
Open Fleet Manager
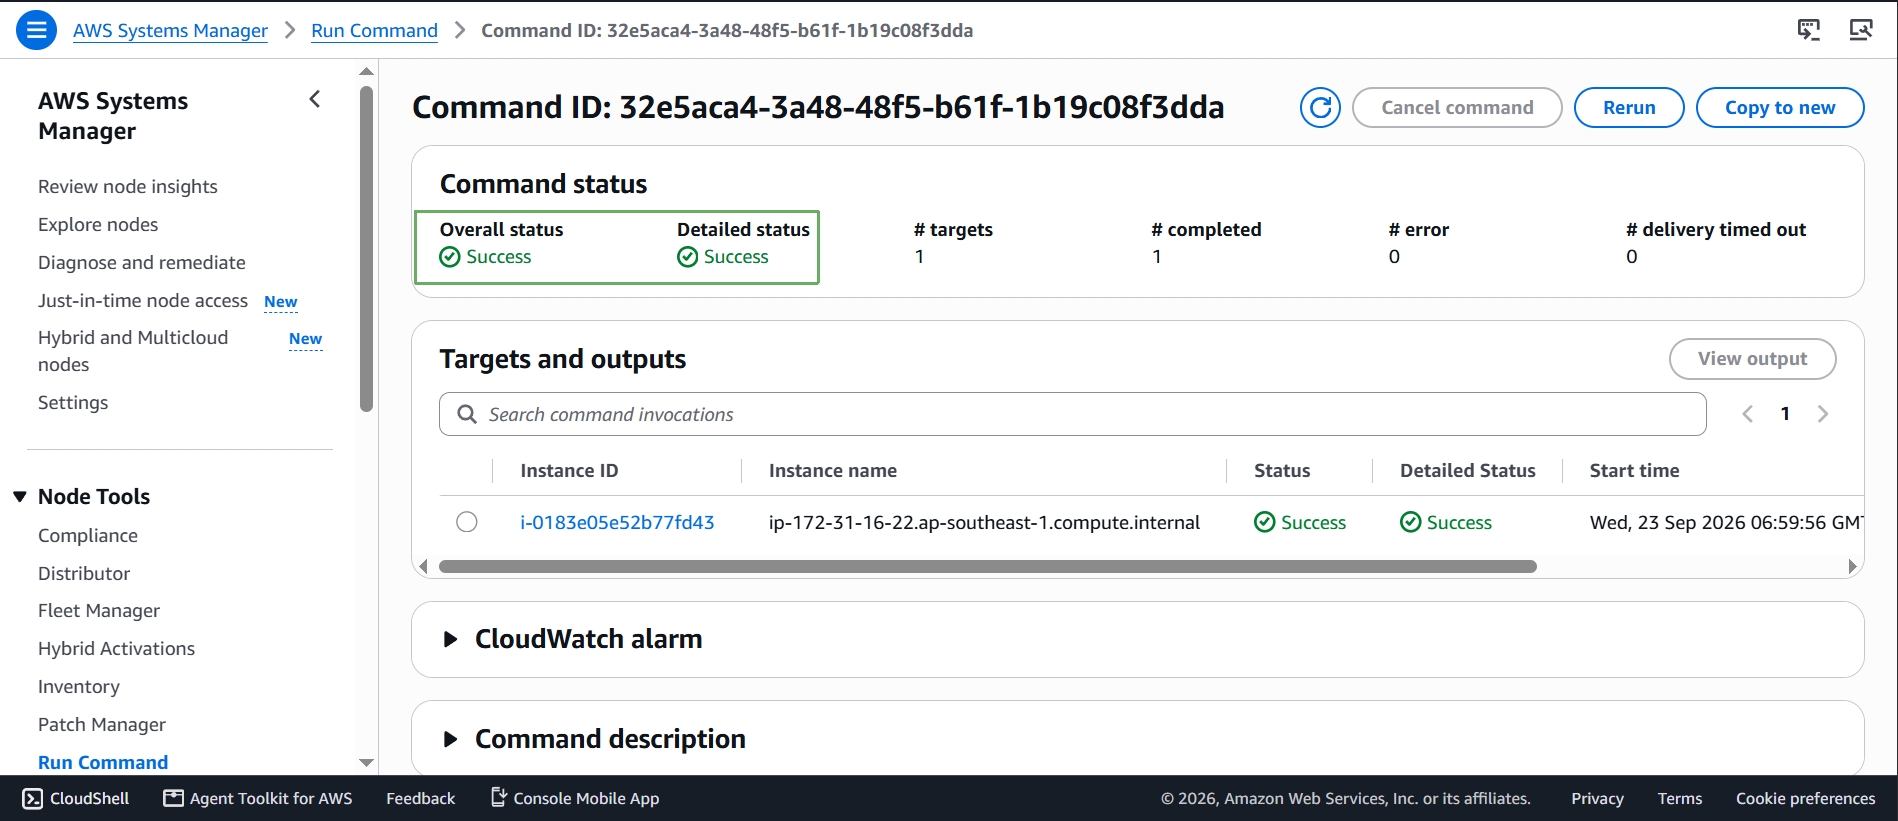[x=99, y=611]
